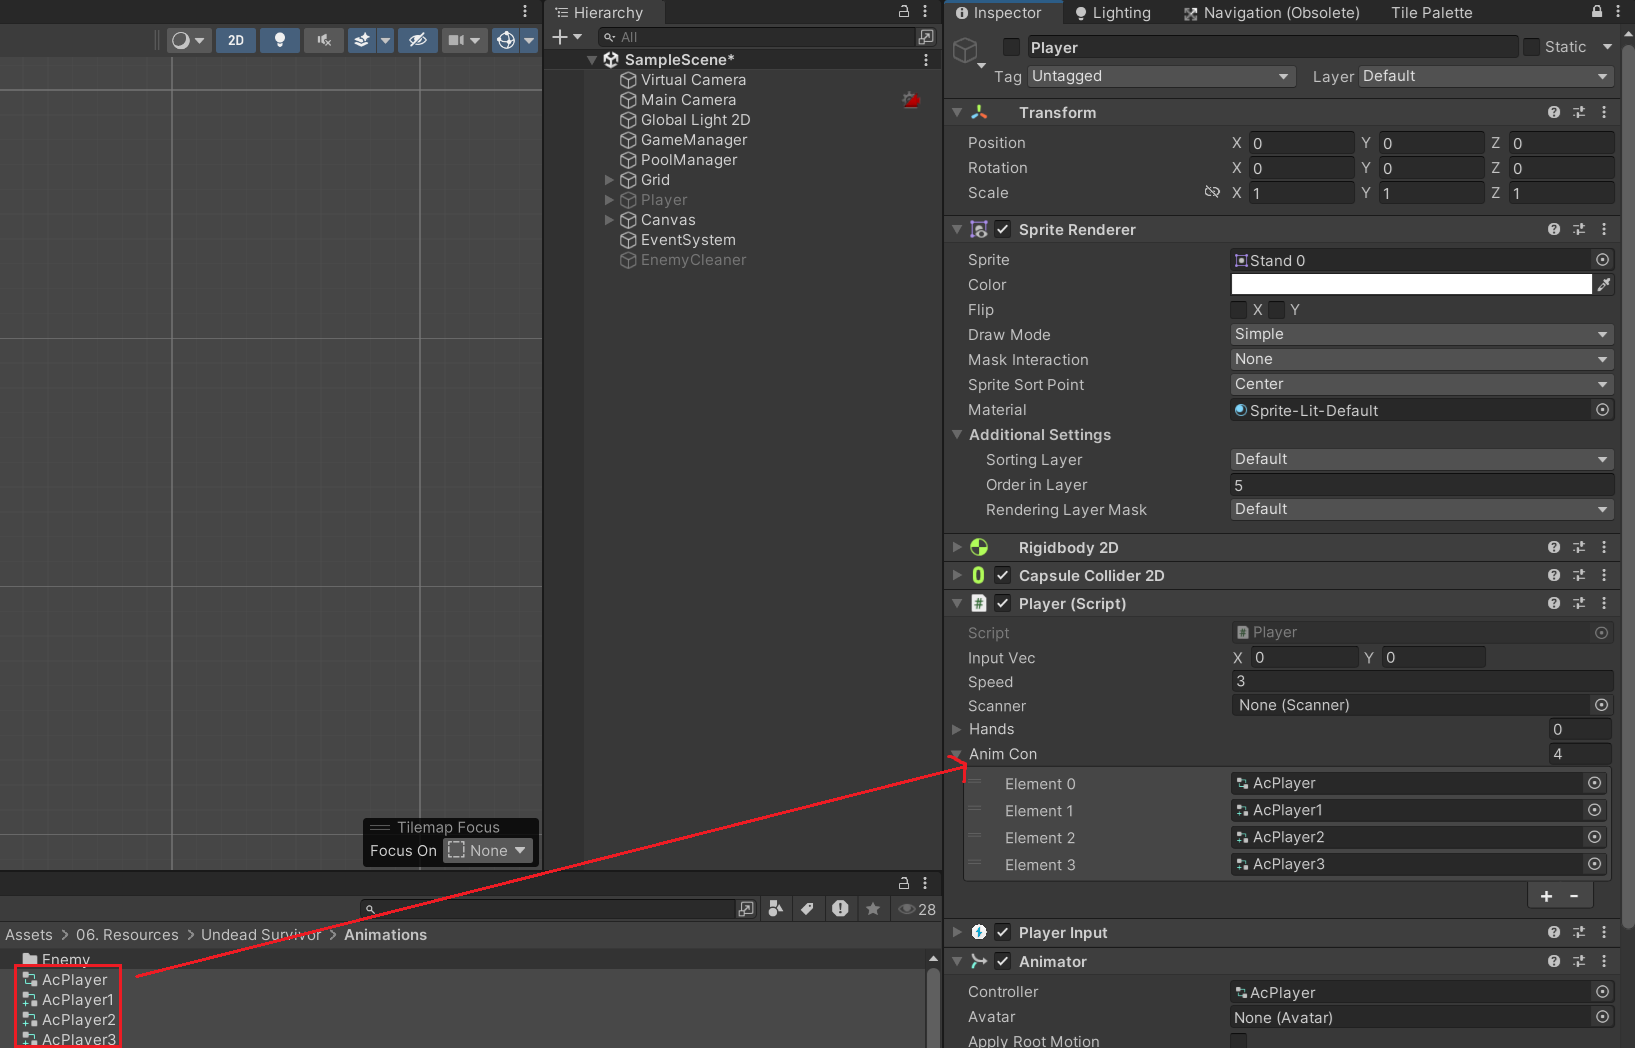Switch to the Tile Palette tab
This screenshot has height=1048, width=1635.
(1431, 13)
